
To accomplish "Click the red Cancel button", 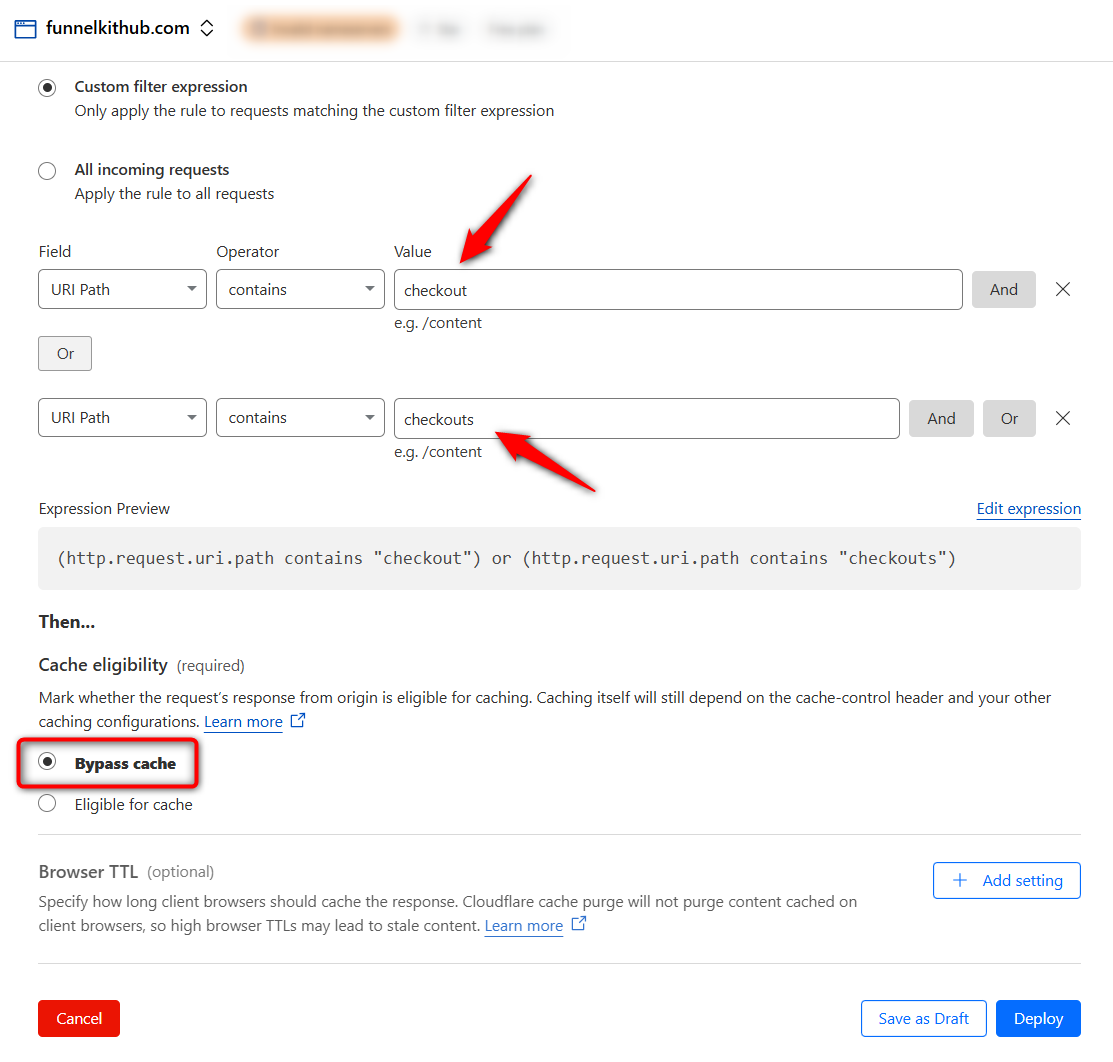I will click(79, 1018).
